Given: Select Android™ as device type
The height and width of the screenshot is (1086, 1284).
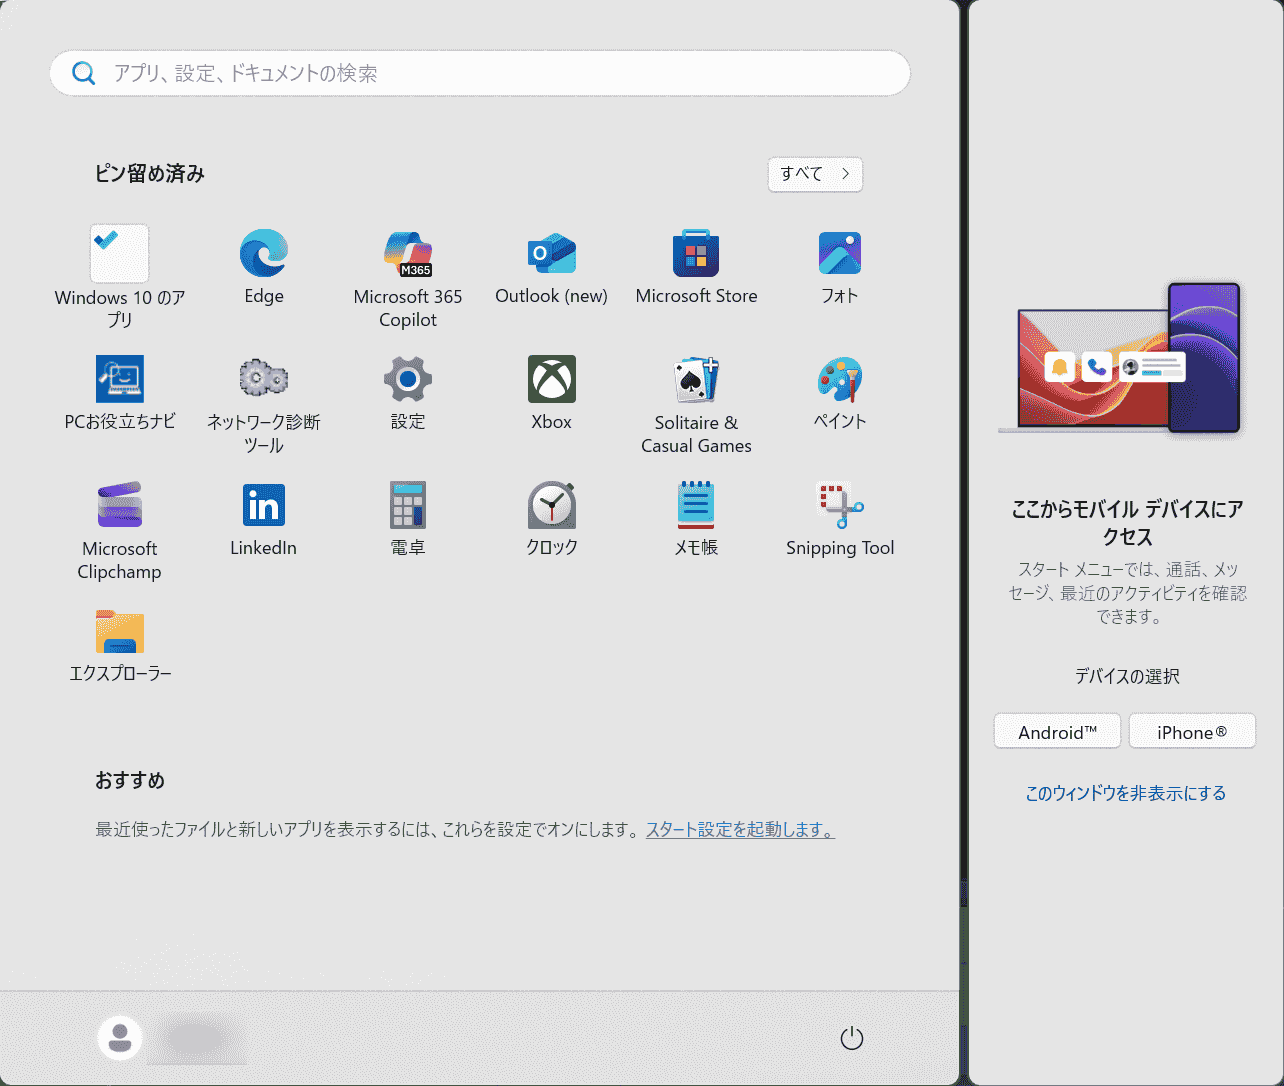Looking at the screenshot, I should (1057, 732).
